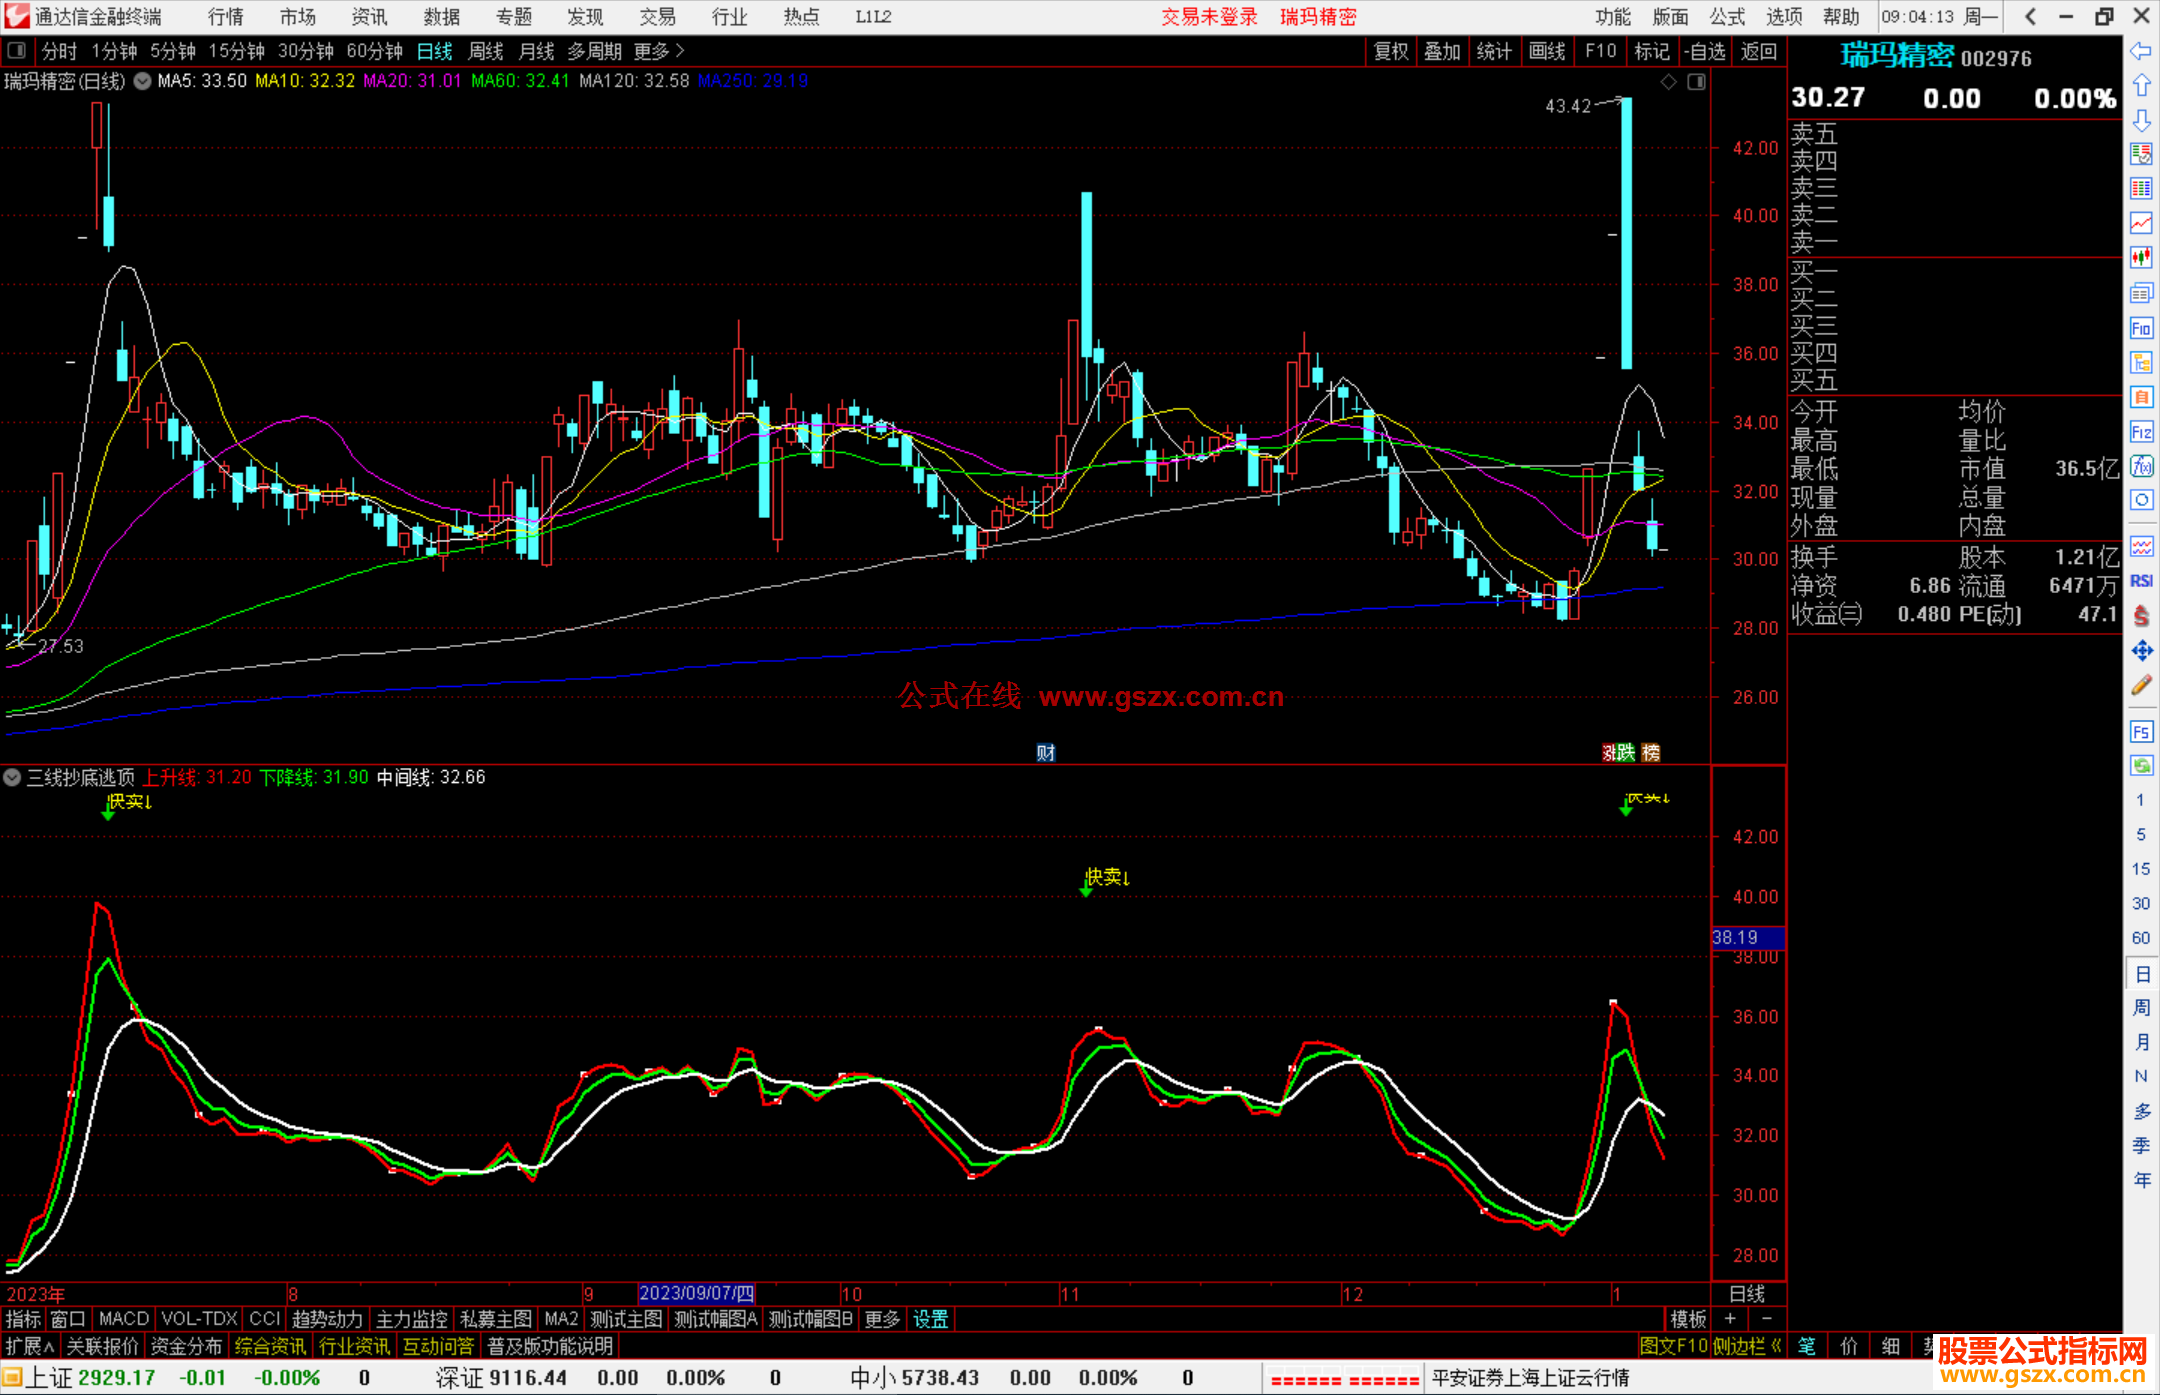Image resolution: width=2160 pixels, height=1395 pixels.
Task: Click the 复权 button
Action: [x=1391, y=51]
